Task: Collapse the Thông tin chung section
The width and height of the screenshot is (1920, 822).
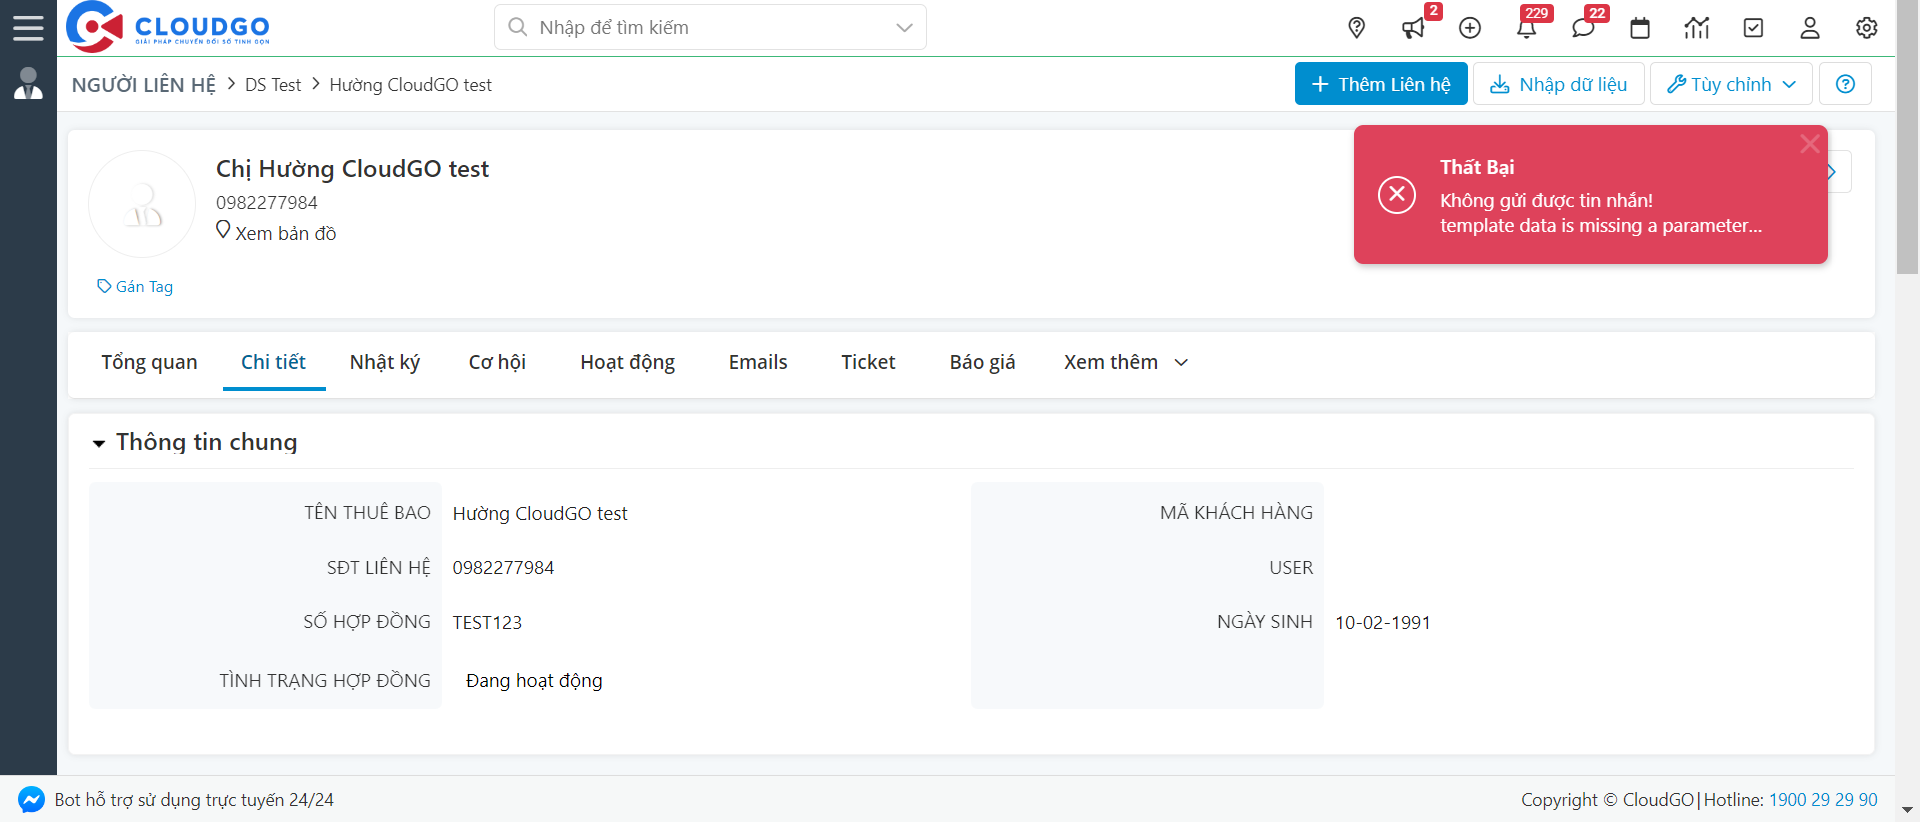Action: pos(99,443)
